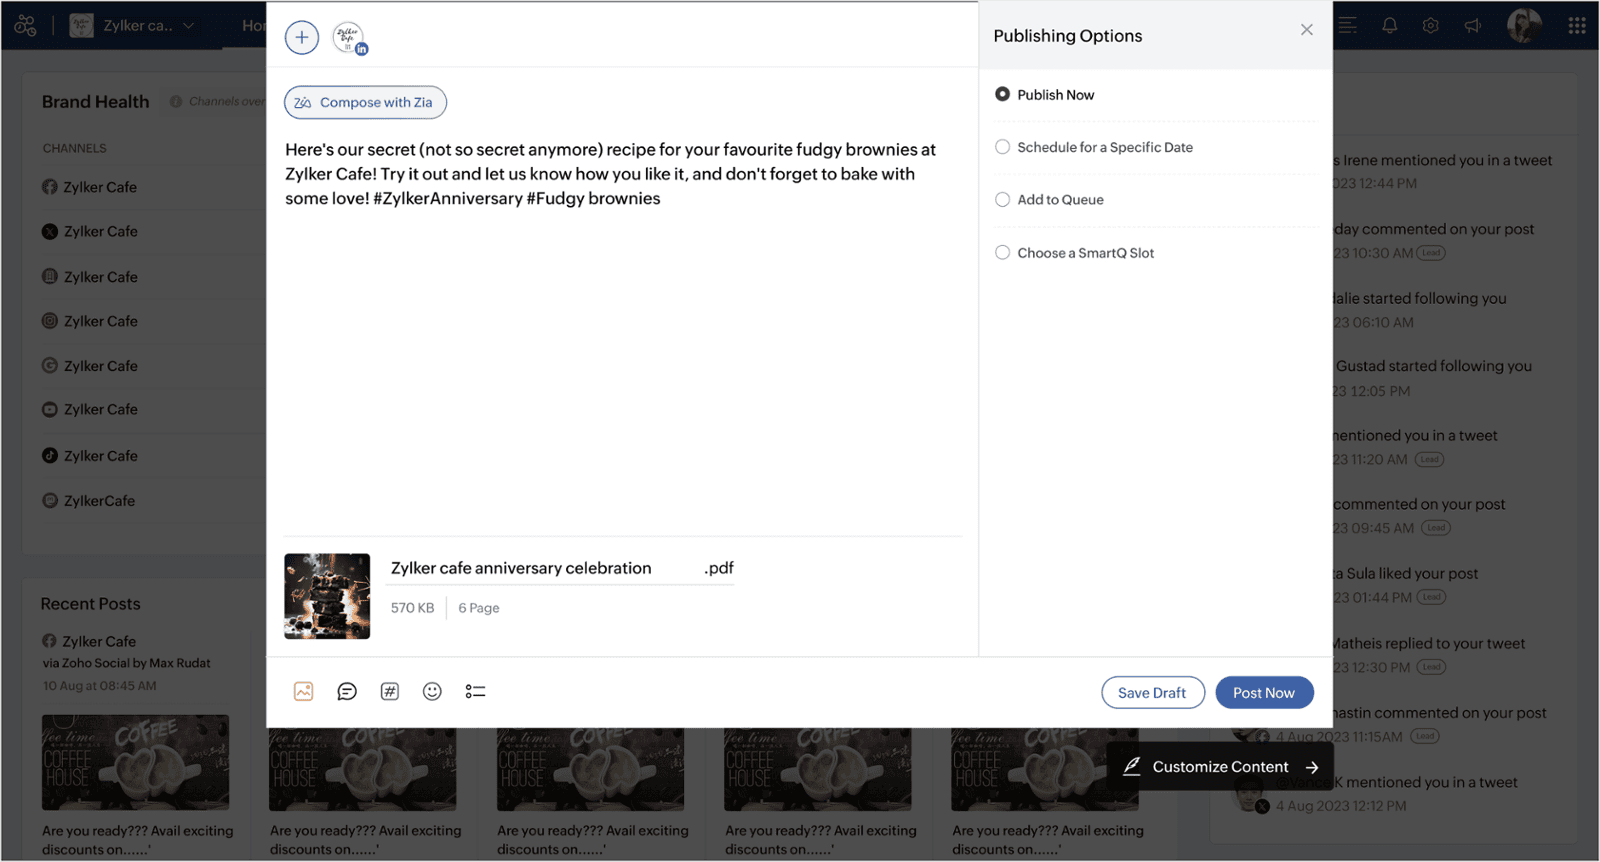Image resolution: width=1600 pixels, height=862 pixels.
Task: Click the add channel plus icon
Action: pos(302,37)
